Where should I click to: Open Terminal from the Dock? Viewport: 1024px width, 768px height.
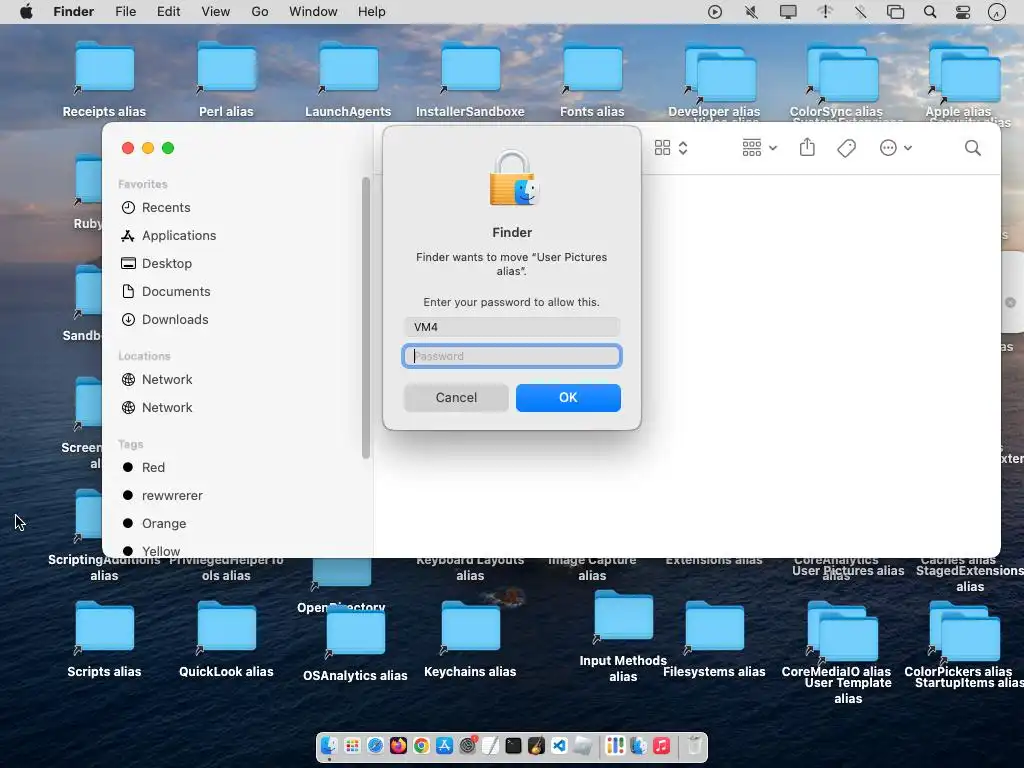click(513, 745)
